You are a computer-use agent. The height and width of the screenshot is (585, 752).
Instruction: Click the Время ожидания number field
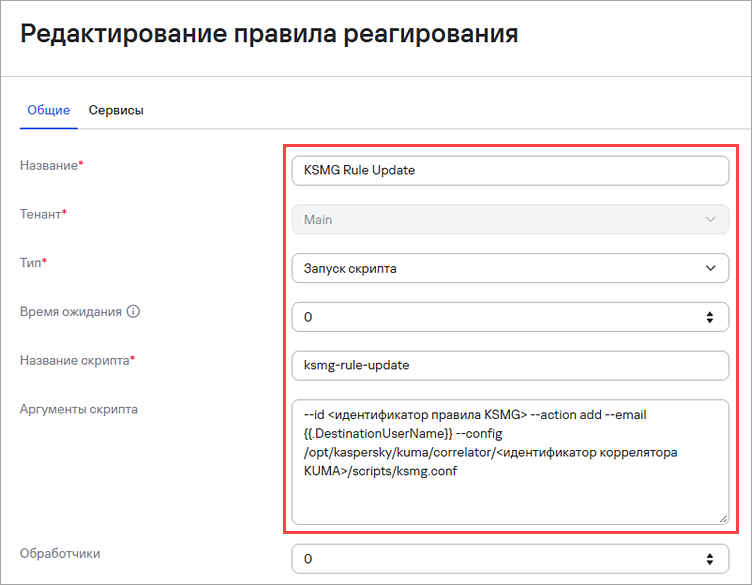(510, 317)
